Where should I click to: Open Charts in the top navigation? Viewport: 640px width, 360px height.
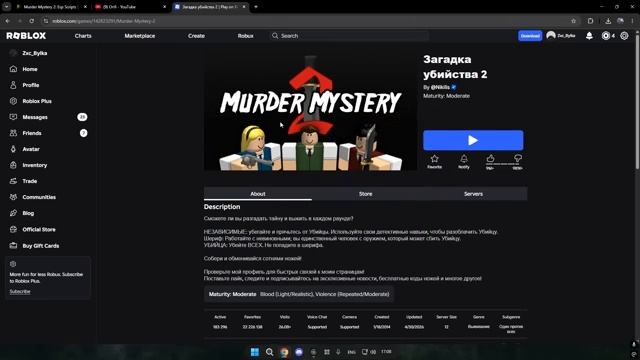click(x=83, y=36)
